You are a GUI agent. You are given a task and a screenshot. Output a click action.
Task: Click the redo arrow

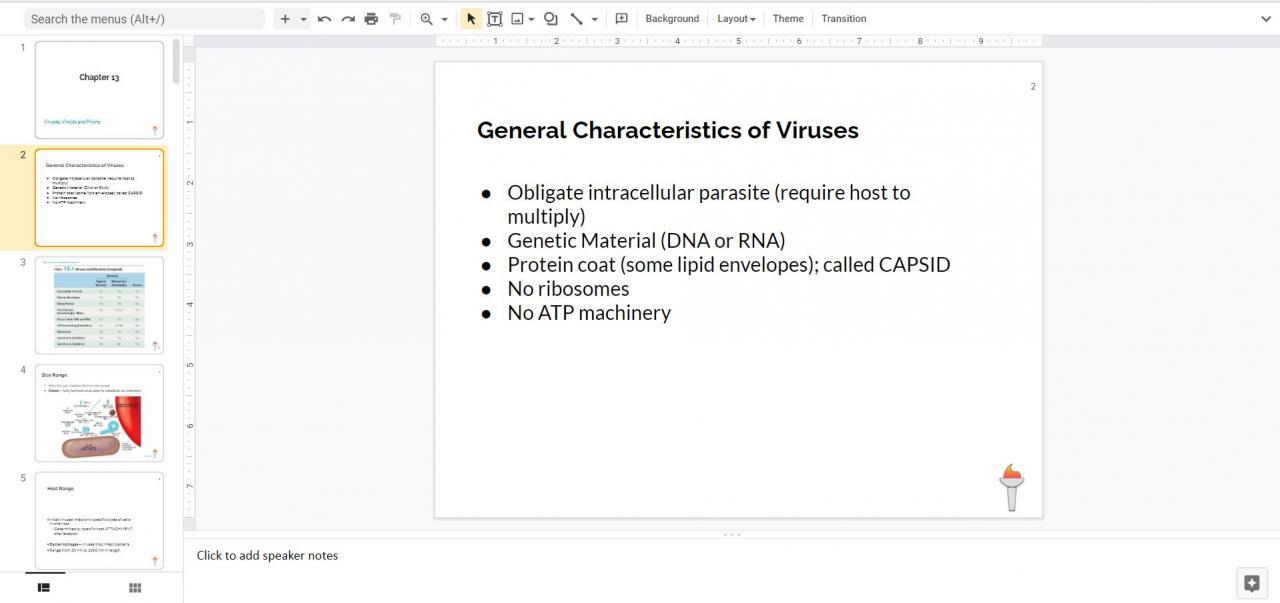[348, 19]
